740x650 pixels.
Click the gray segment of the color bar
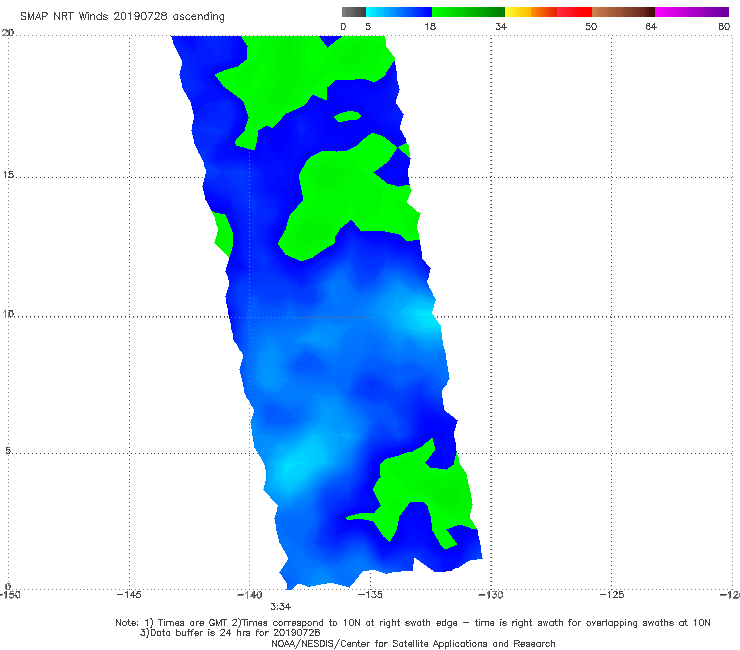click(354, 12)
